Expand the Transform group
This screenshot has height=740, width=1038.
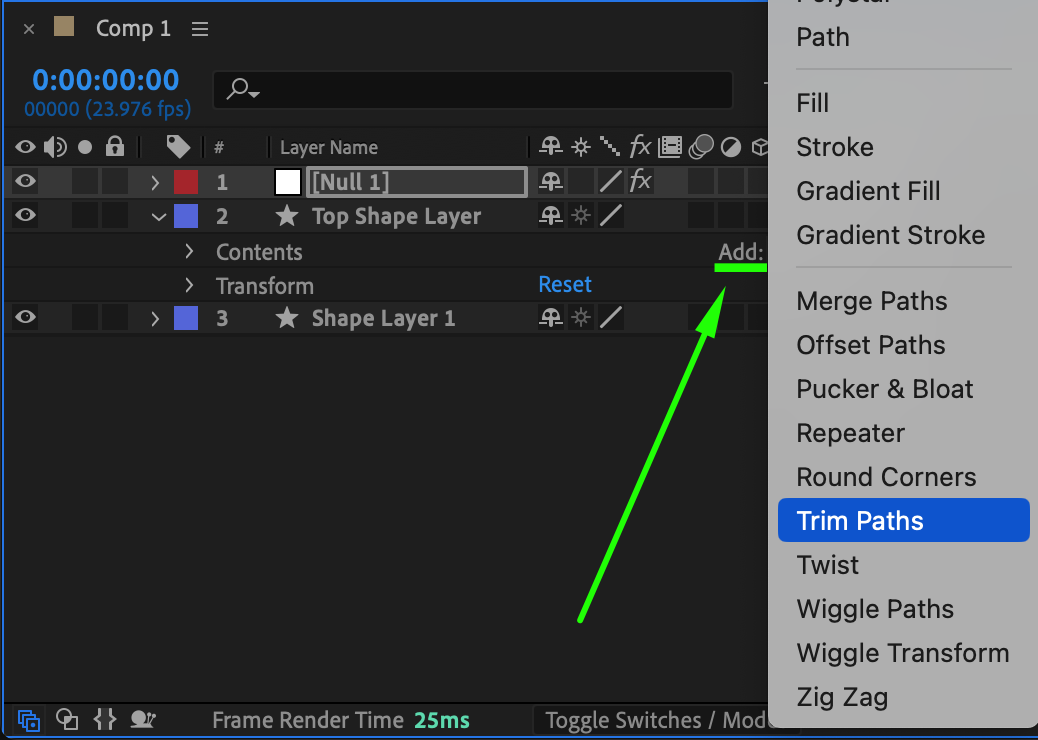click(x=189, y=285)
